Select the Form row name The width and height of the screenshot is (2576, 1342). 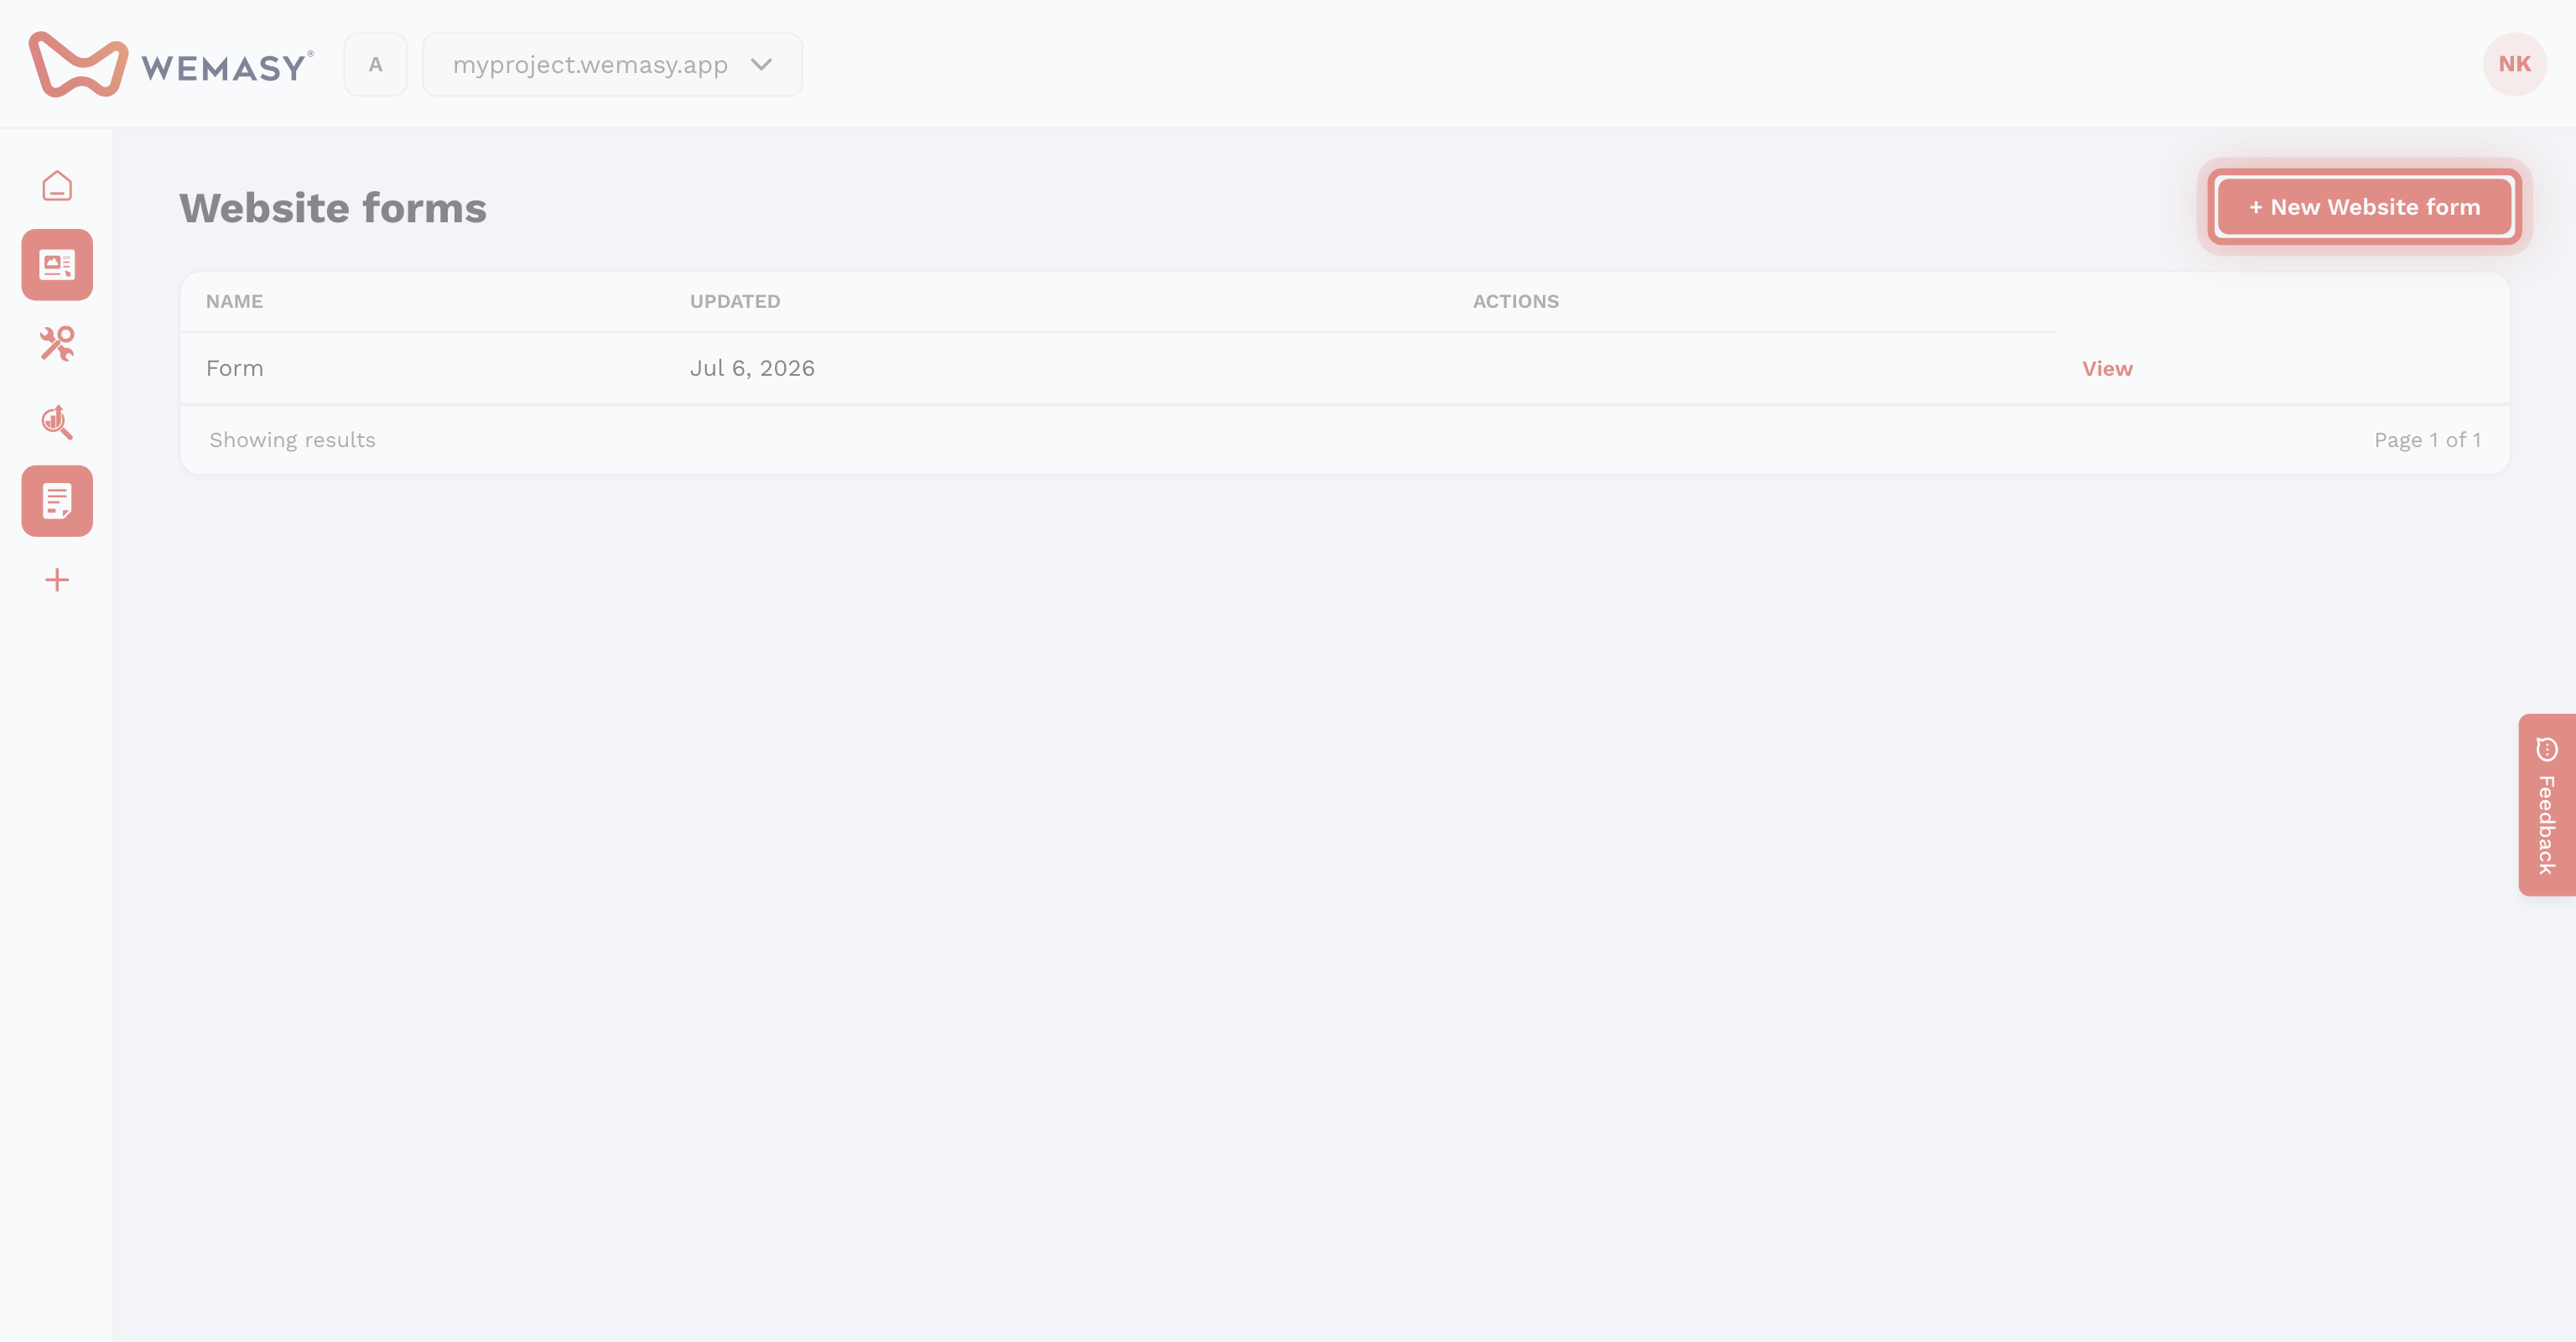(x=235, y=369)
